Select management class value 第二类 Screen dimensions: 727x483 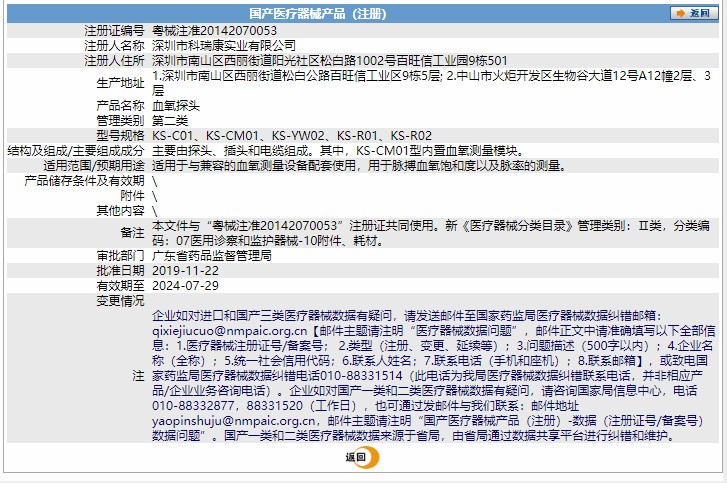170,121
